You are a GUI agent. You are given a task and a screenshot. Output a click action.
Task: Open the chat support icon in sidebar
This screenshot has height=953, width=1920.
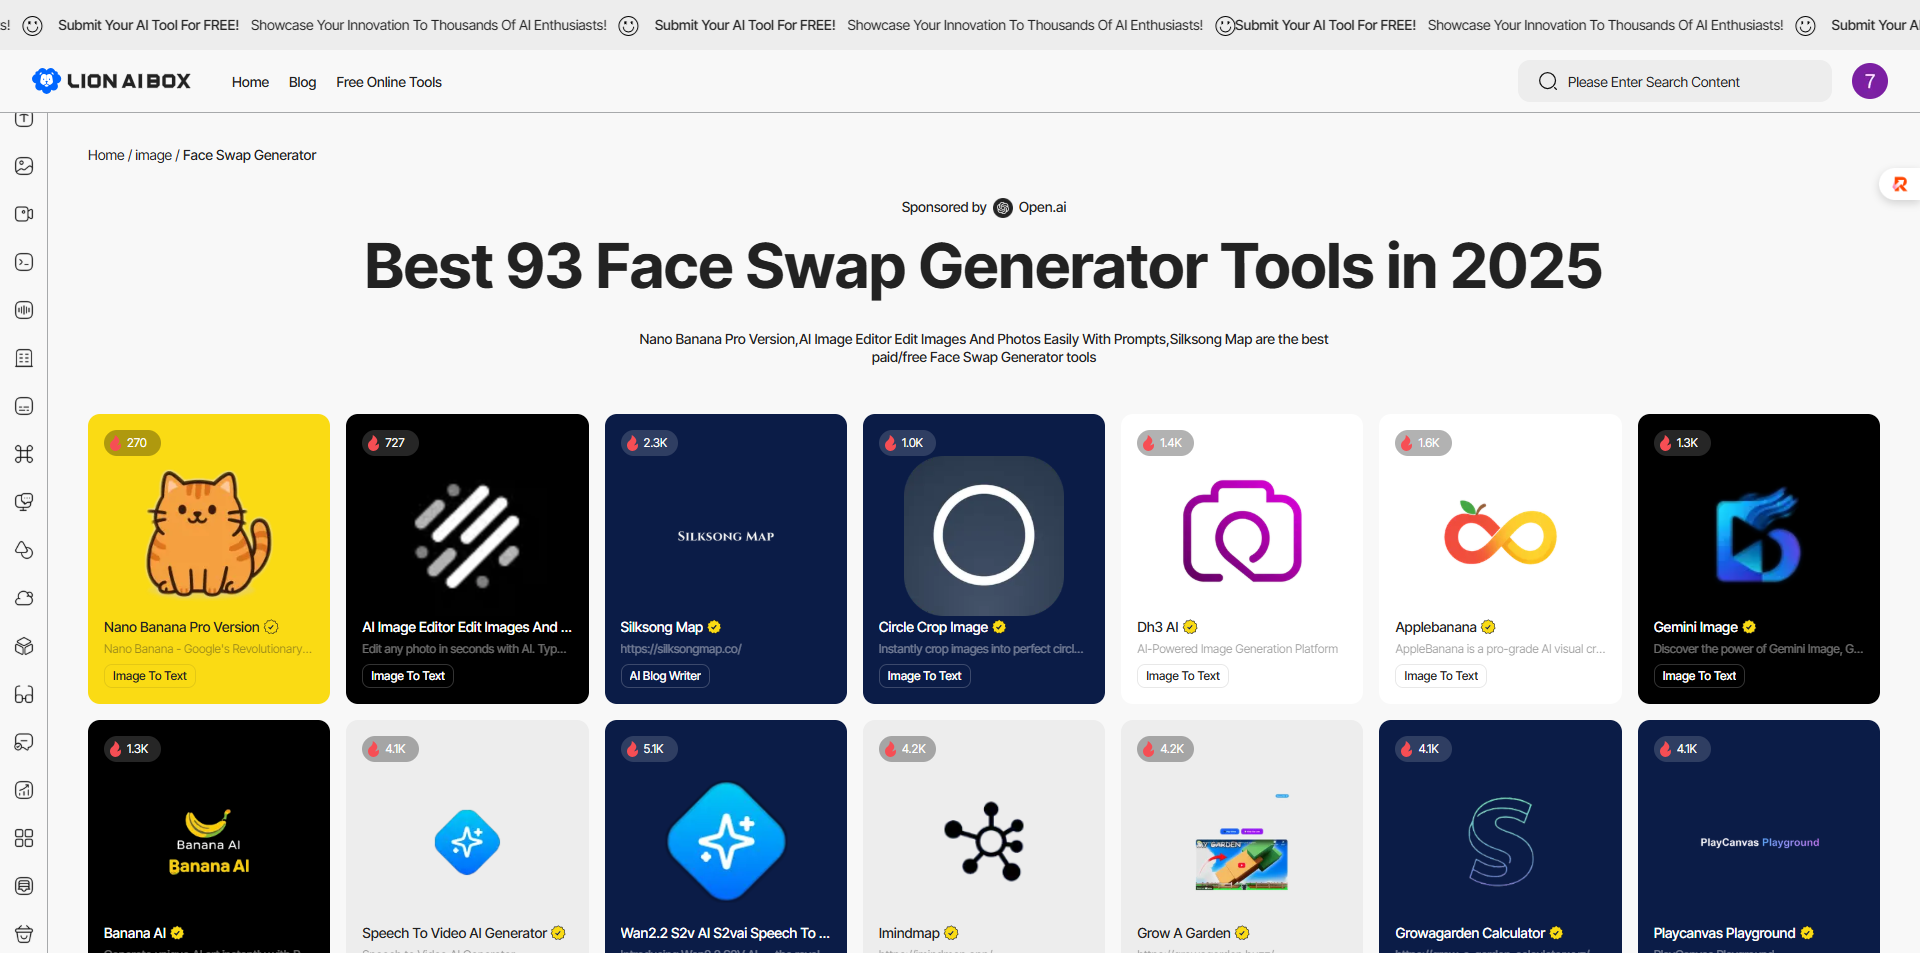tap(24, 742)
